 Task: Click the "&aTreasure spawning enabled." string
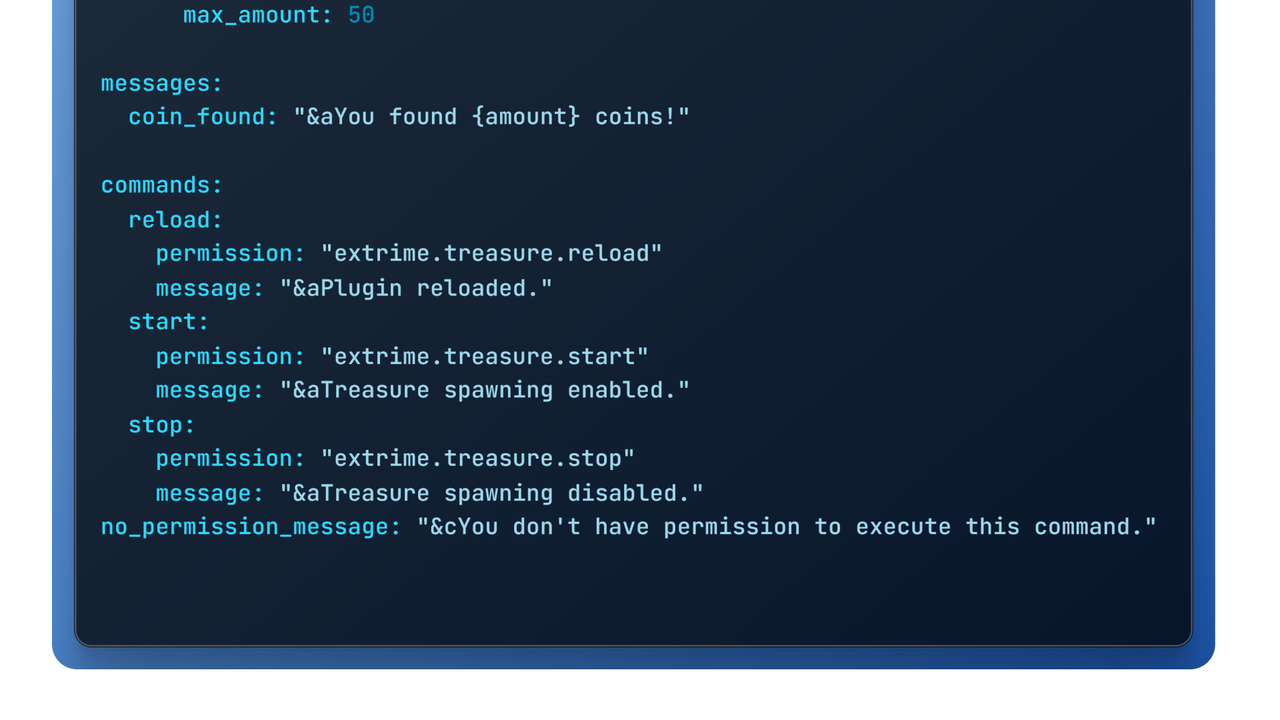pos(484,390)
